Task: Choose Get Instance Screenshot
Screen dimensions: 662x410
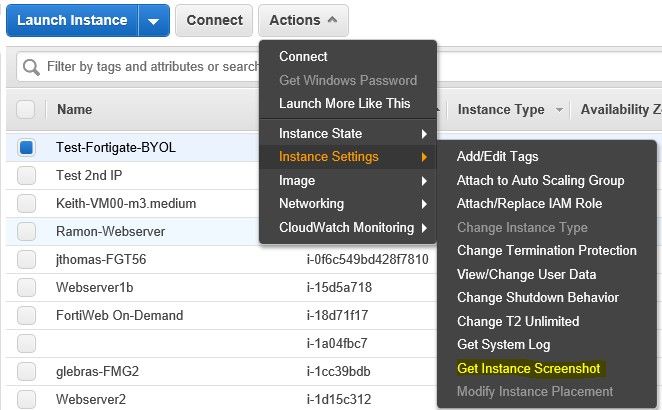Action: pyautogui.click(x=528, y=368)
